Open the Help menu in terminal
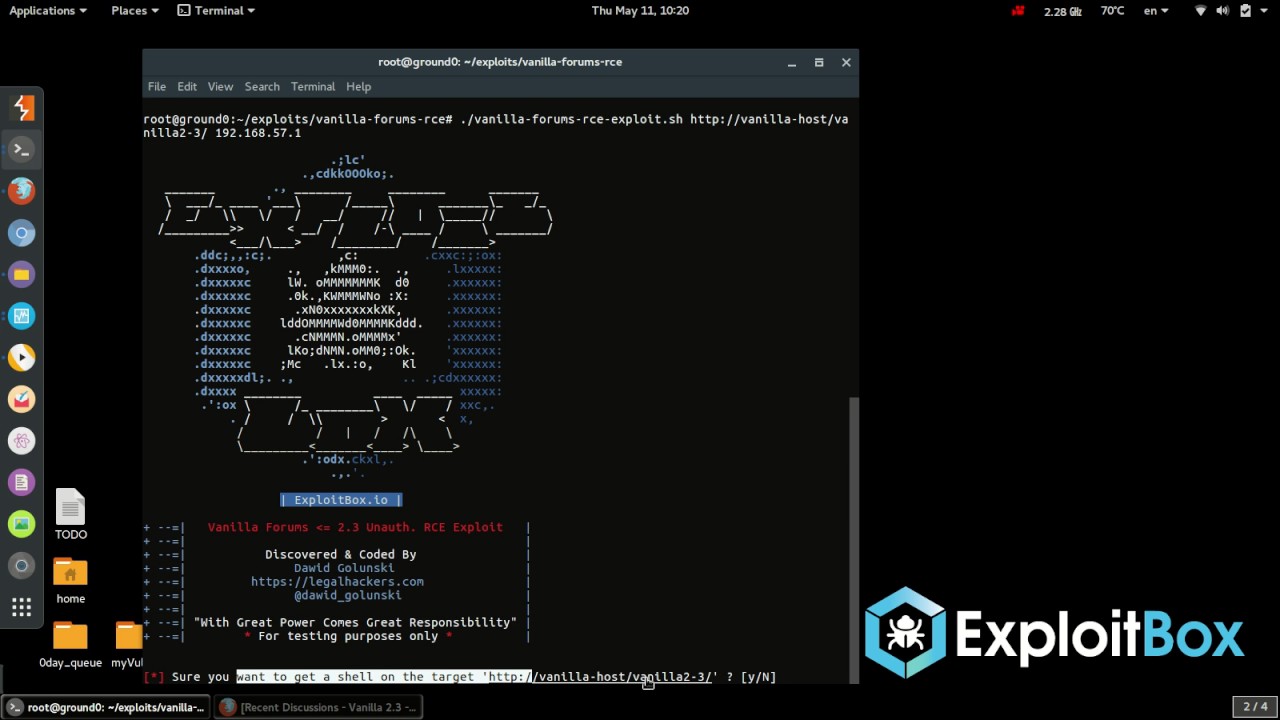 tap(358, 87)
